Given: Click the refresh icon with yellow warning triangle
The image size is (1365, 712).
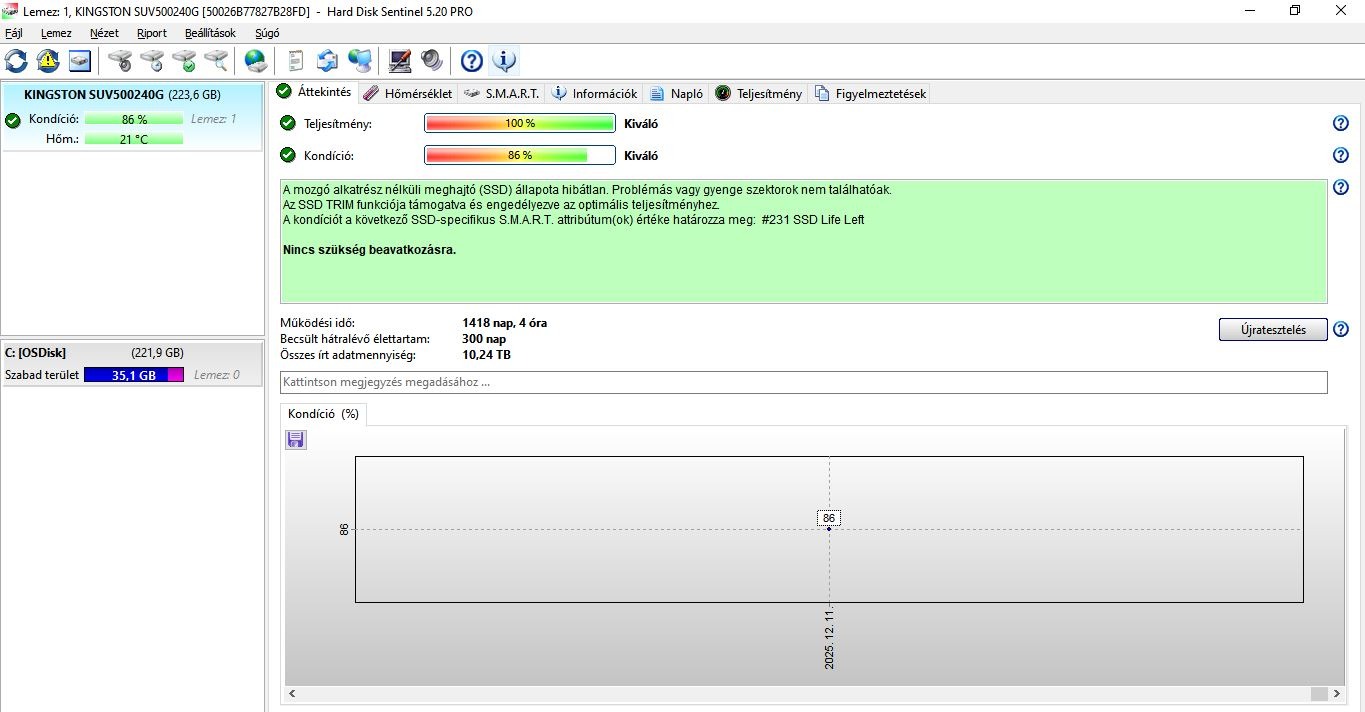Looking at the screenshot, I should [x=48, y=61].
